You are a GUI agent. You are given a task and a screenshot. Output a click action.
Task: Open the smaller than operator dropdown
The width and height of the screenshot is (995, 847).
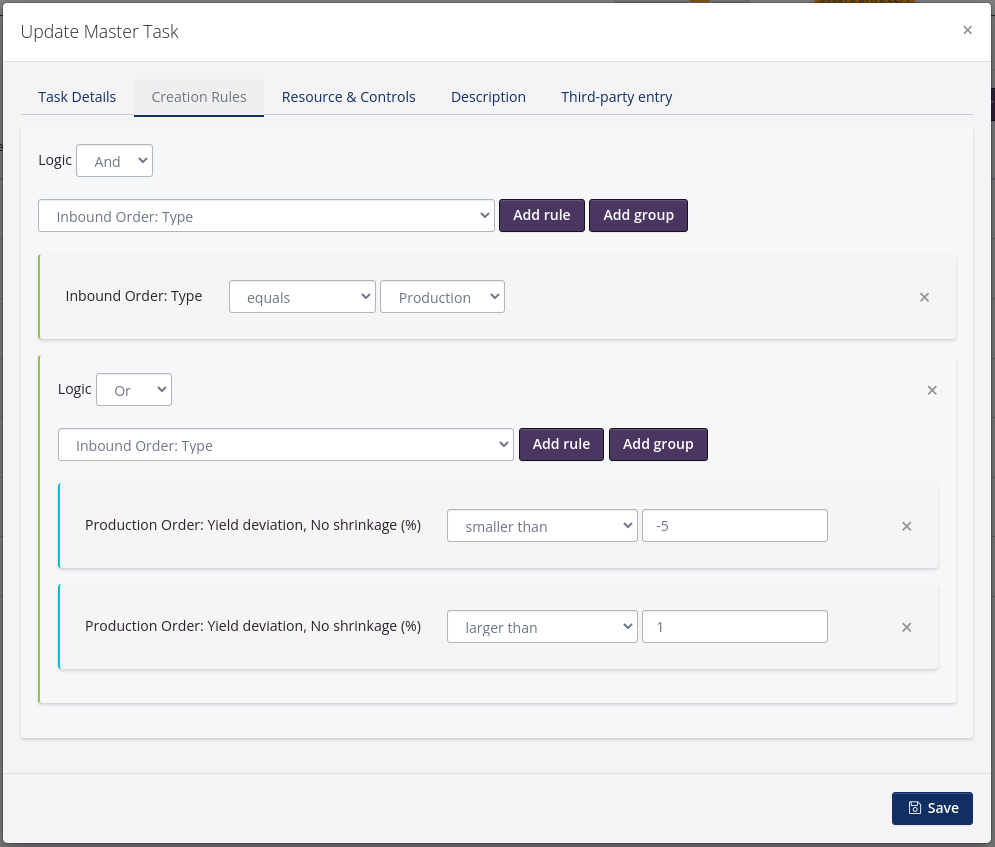pos(542,525)
